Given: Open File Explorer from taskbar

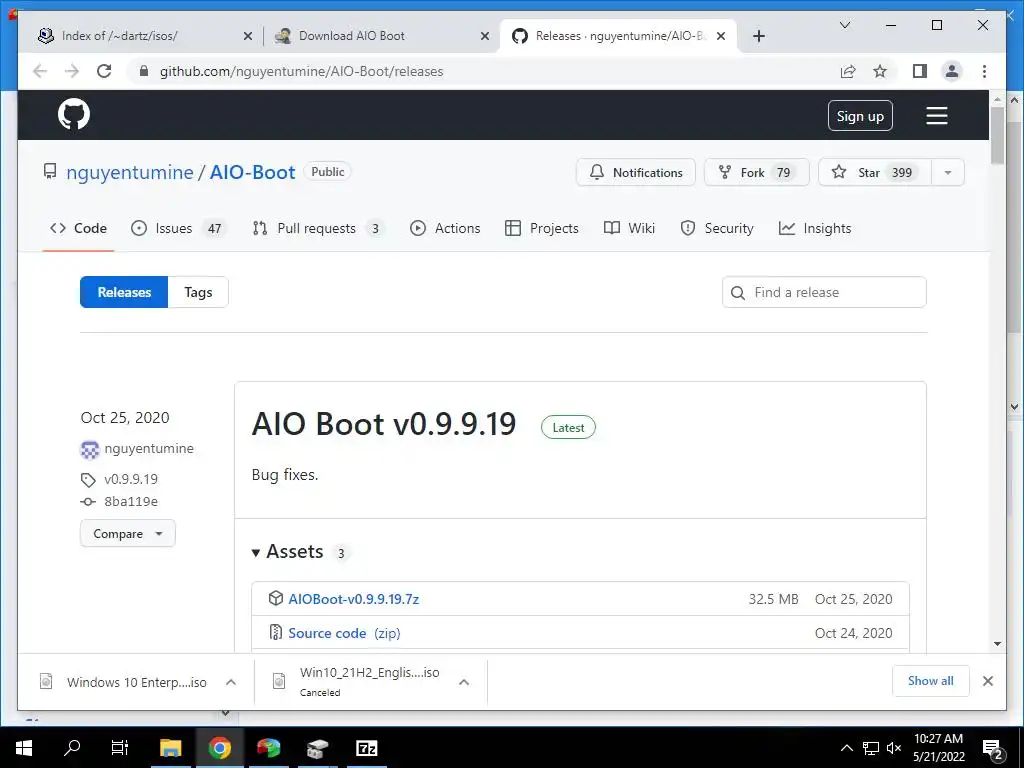Looking at the screenshot, I should tap(170, 748).
